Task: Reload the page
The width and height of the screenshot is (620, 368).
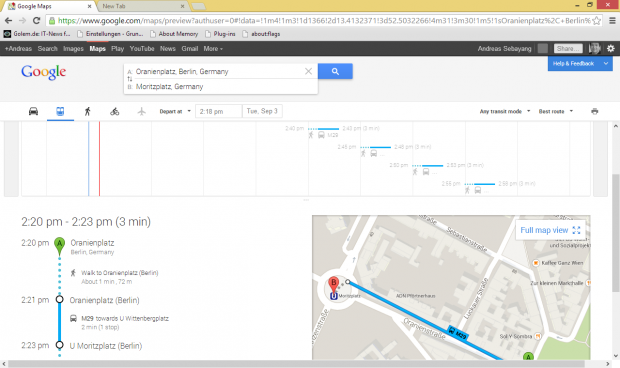Action: [x=36, y=21]
